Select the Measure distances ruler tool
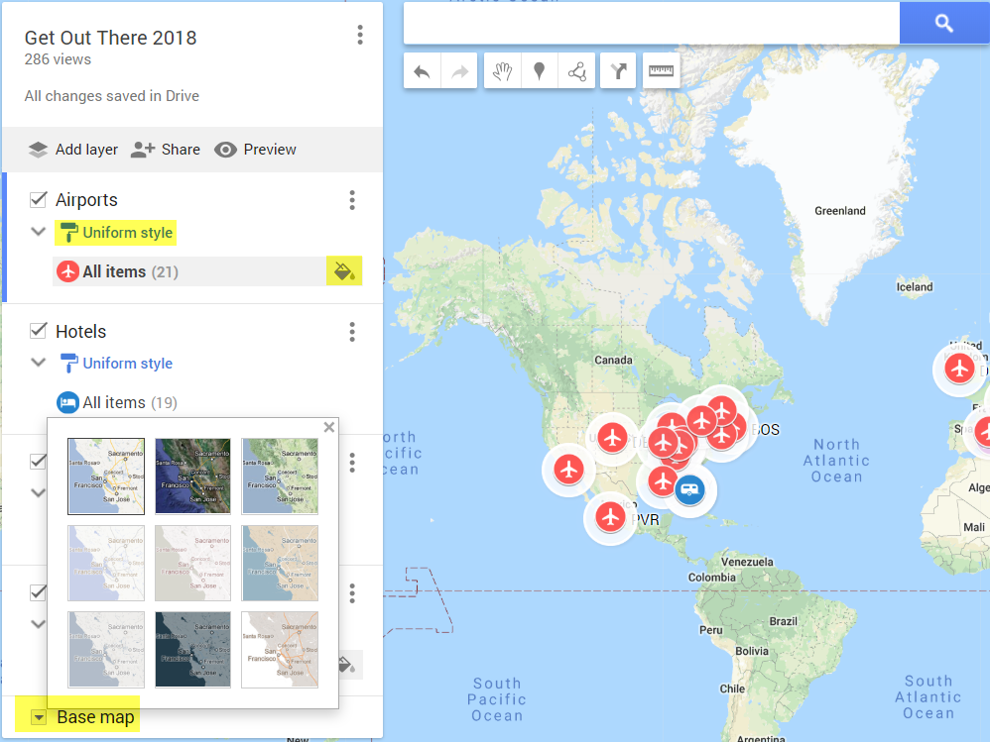The image size is (990, 742). [x=661, y=71]
